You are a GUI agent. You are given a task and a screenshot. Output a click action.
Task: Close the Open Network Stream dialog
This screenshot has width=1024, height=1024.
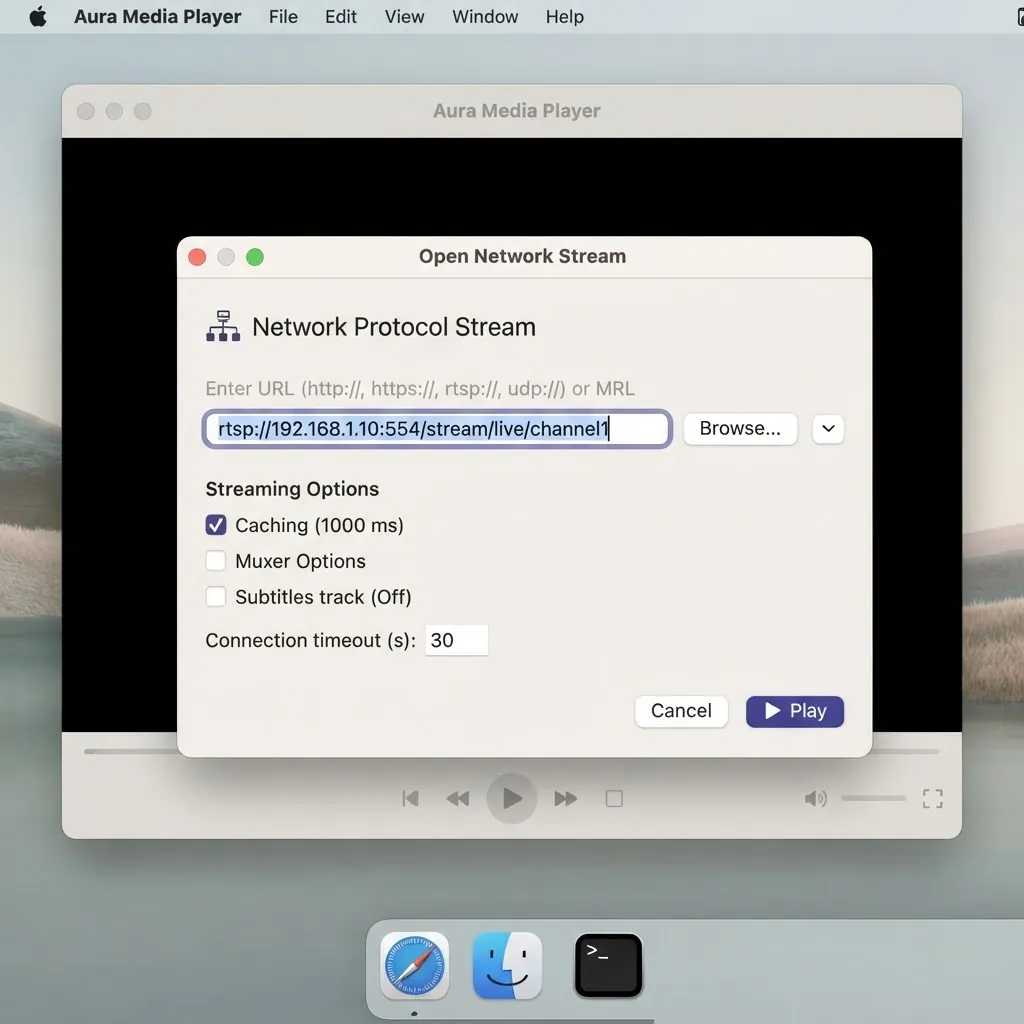coord(197,257)
